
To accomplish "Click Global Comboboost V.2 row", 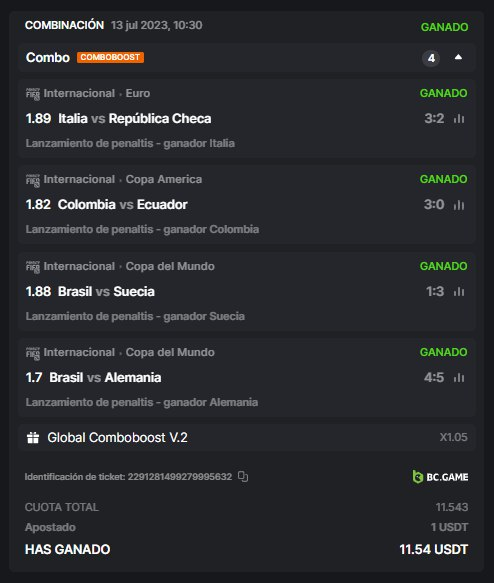I will (x=247, y=438).
